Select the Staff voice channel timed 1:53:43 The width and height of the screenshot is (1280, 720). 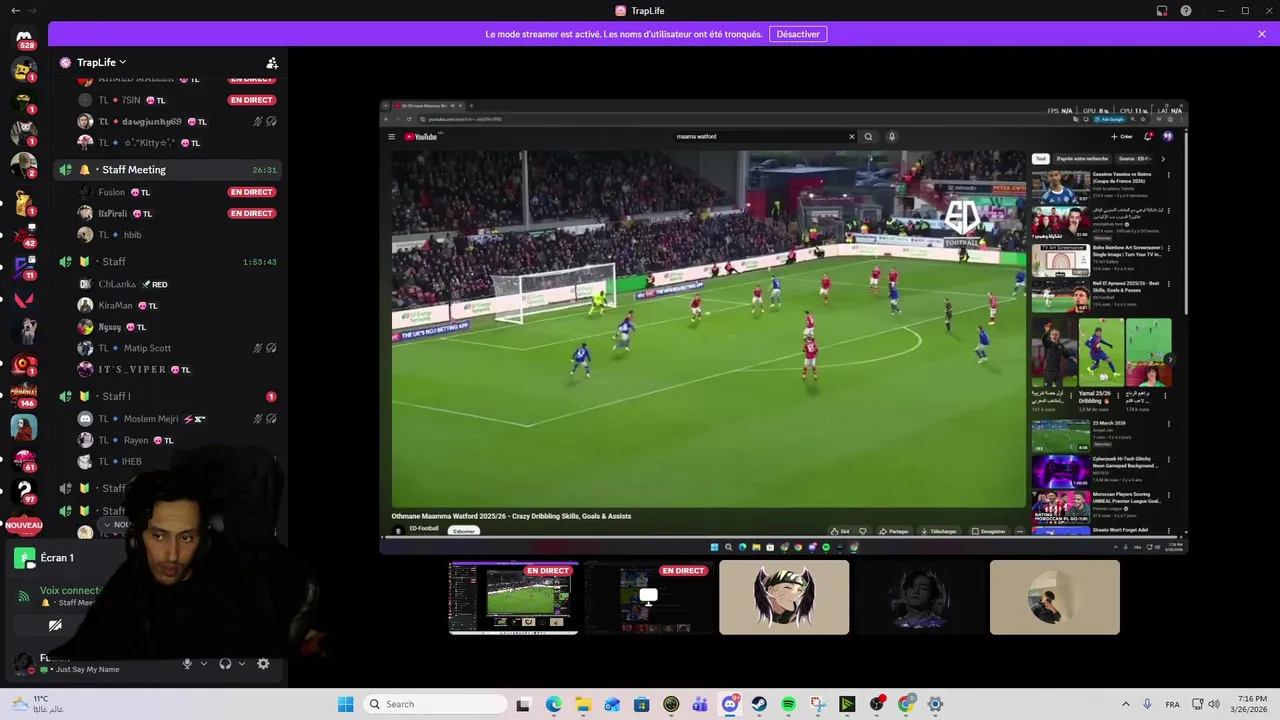pyautogui.click(x=168, y=262)
